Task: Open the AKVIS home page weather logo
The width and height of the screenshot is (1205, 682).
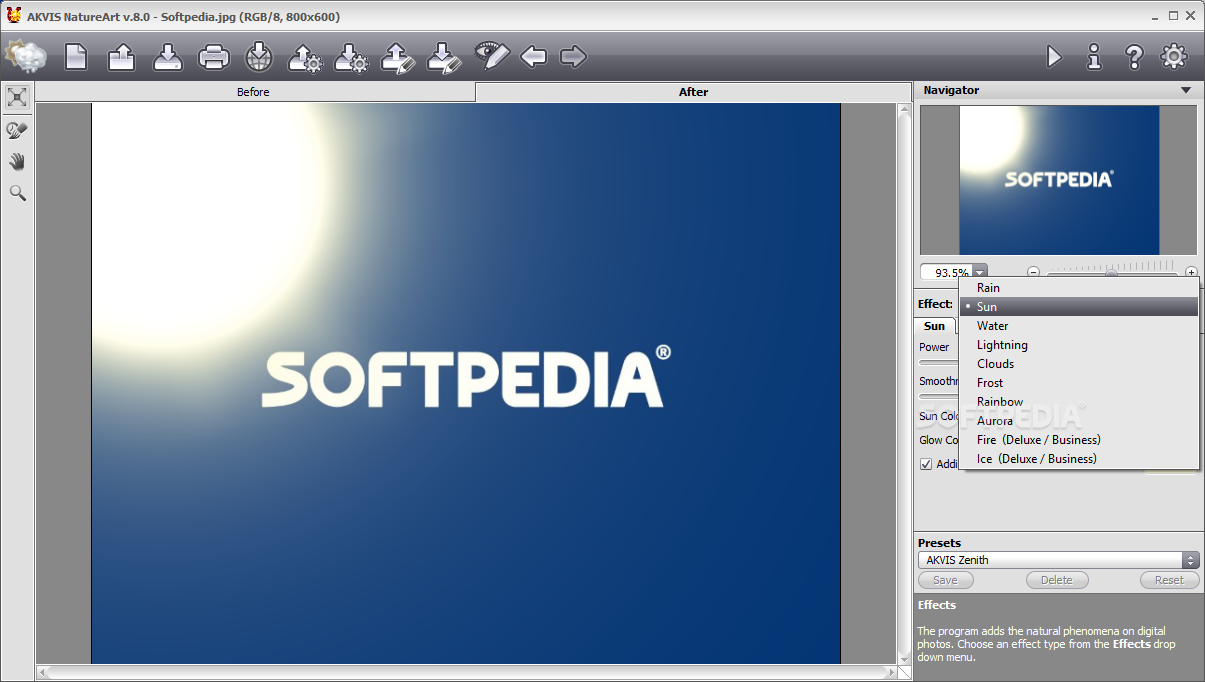Action: coord(25,56)
